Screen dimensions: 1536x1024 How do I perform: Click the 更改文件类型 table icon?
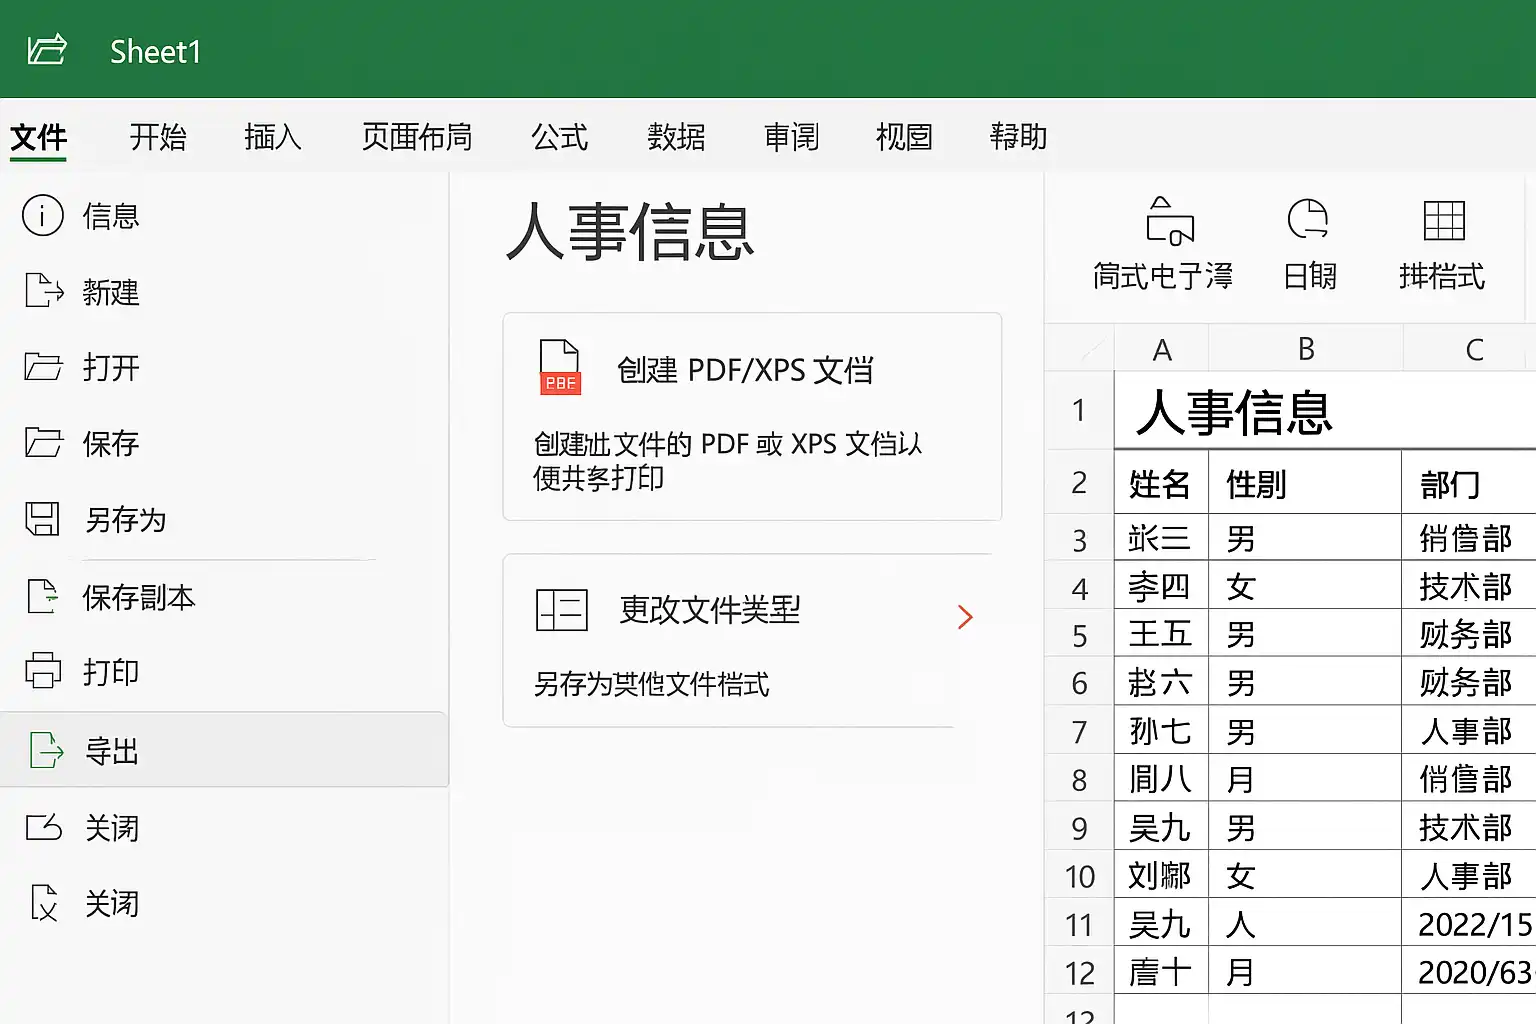click(x=562, y=609)
